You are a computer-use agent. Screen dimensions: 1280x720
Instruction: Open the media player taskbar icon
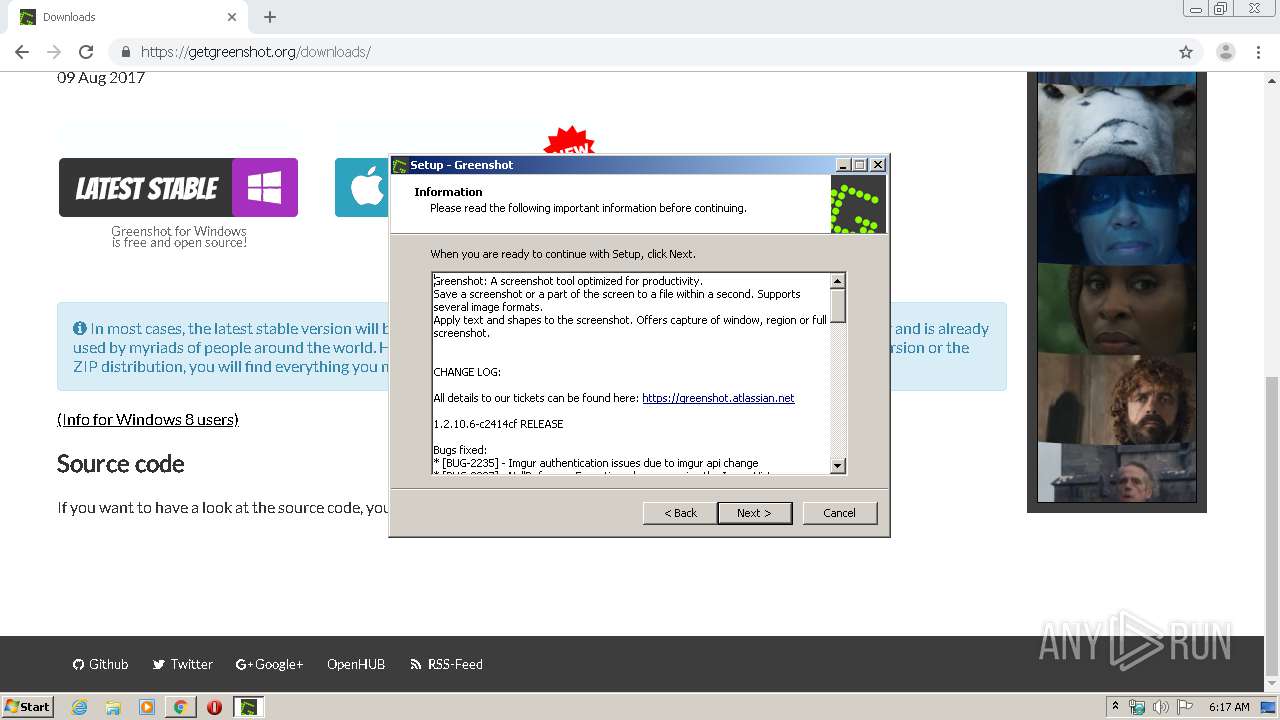pyautogui.click(x=147, y=707)
